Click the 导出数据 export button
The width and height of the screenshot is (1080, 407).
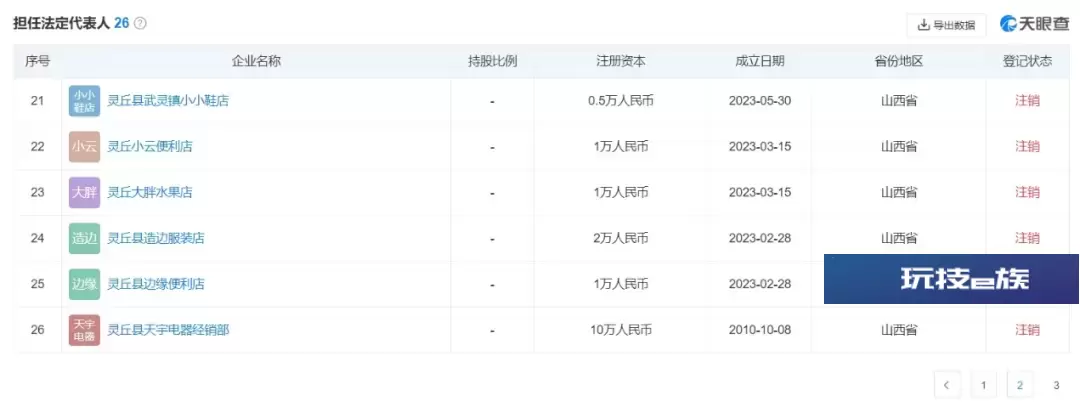946,25
